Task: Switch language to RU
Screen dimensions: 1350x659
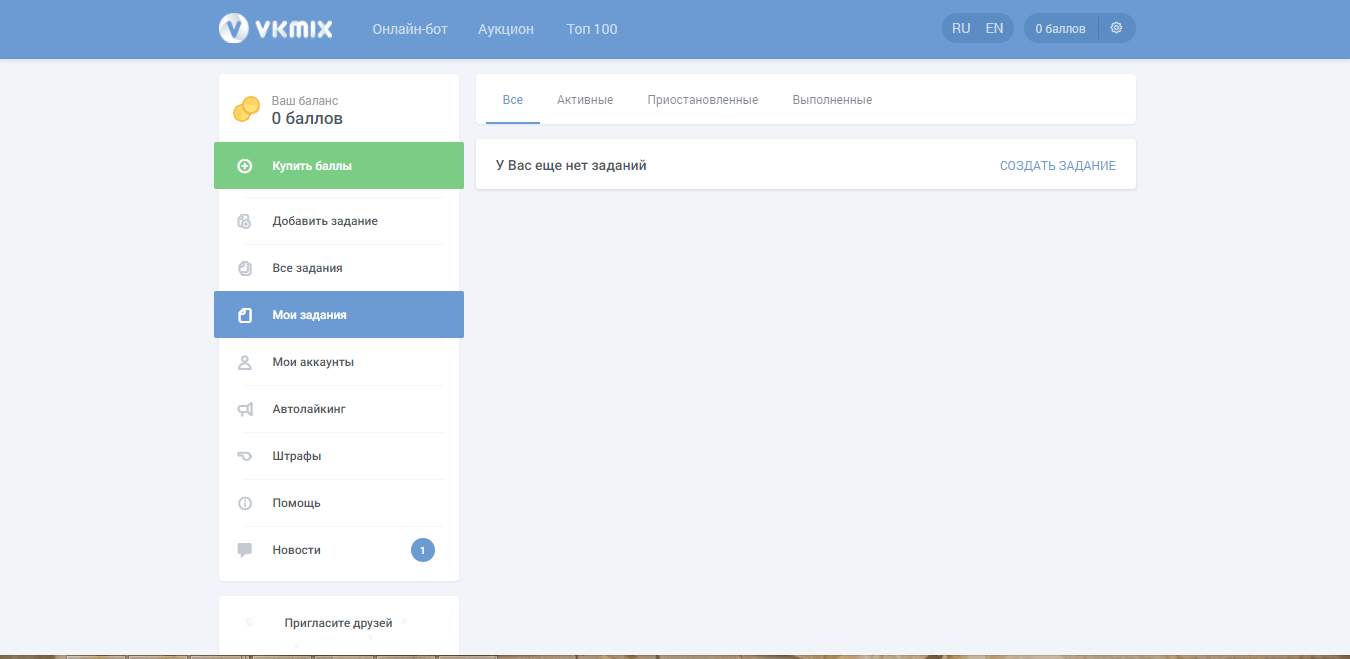Action: 961,28
